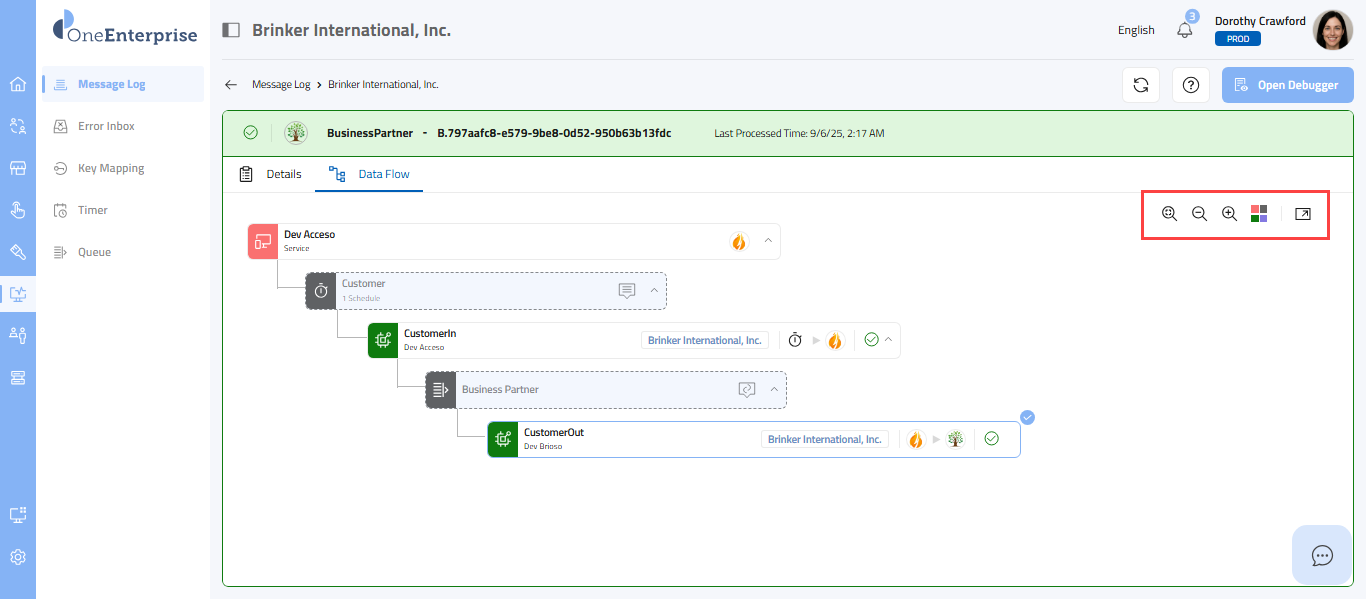Collapse the CustomerIn node

888,340
